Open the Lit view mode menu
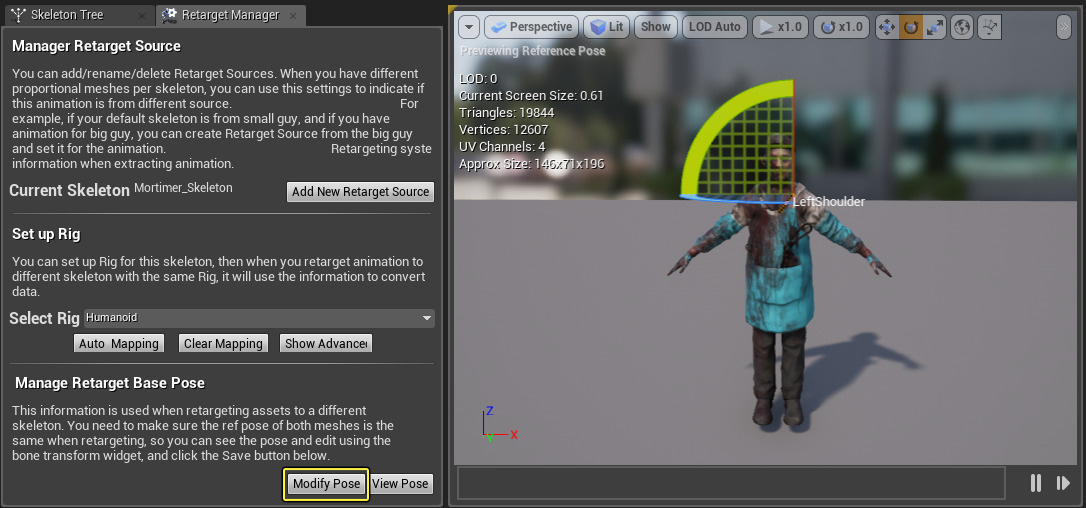1086x508 pixels. tap(607, 27)
